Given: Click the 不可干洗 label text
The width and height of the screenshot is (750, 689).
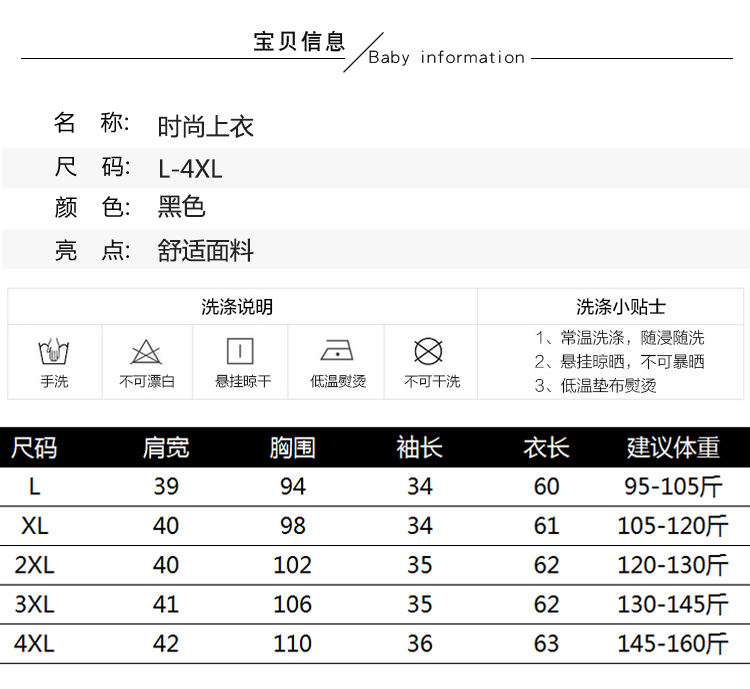Looking at the screenshot, I should (x=432, y=381).
